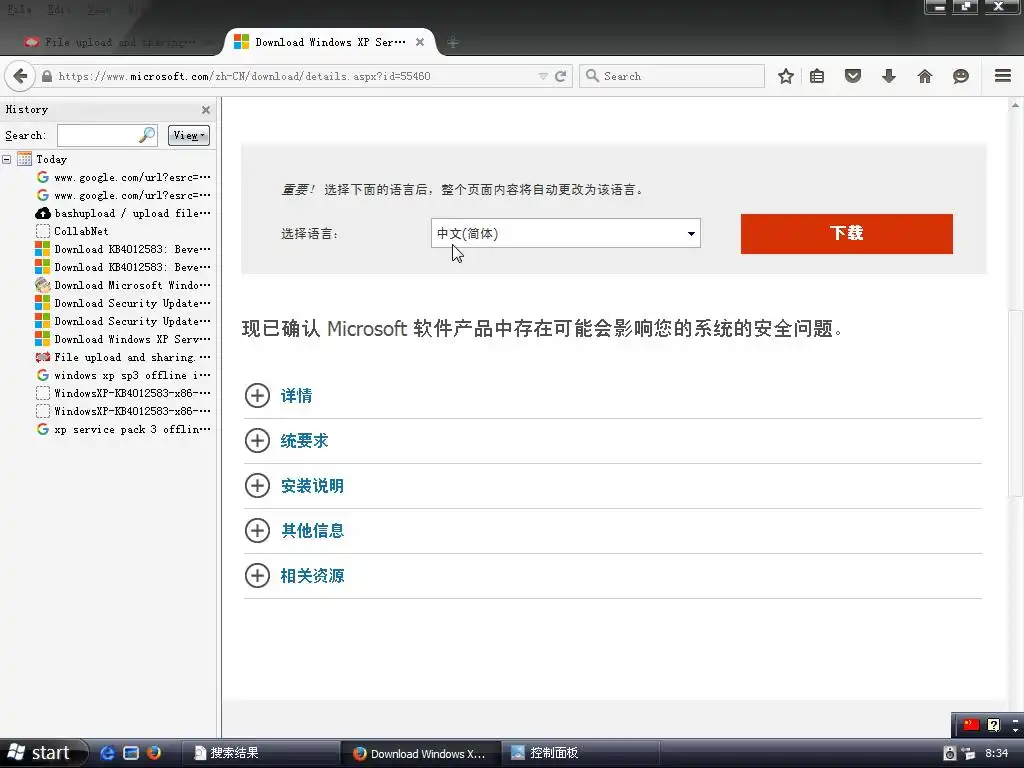Launch Internet Explorer from quick launch
1024x768 pixels.
[x=108, y=753]
